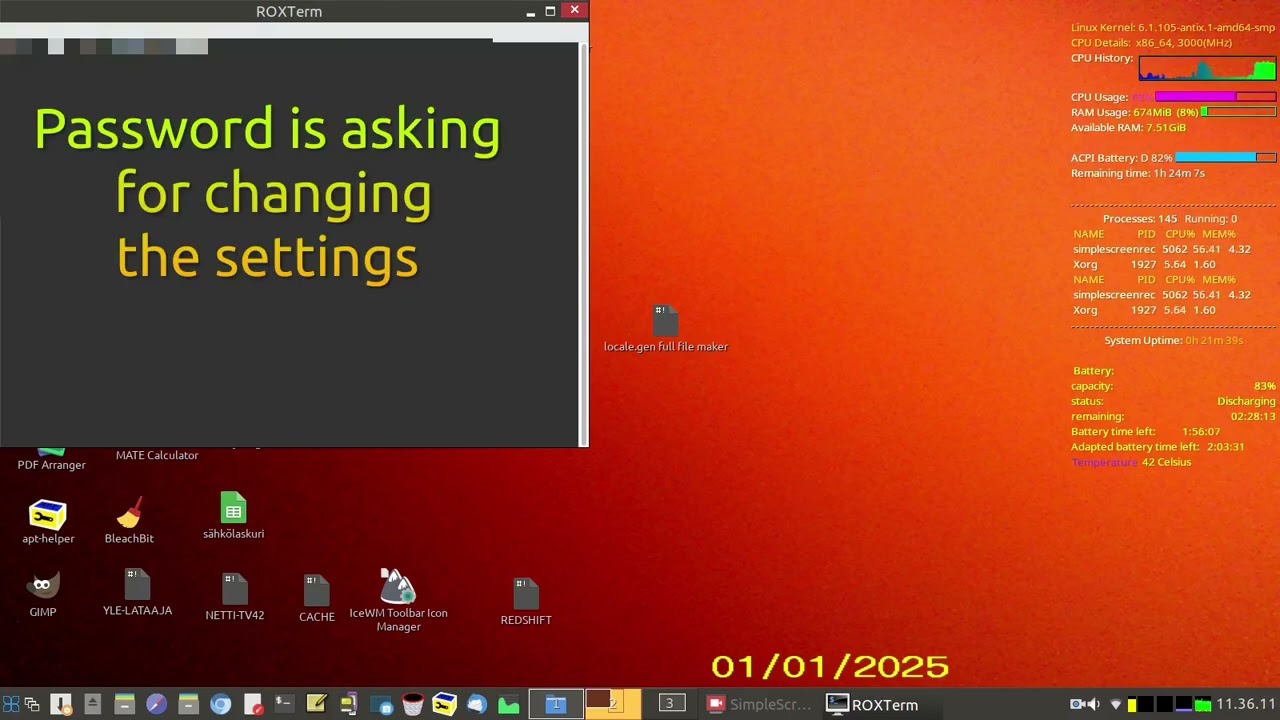Switch to workspace 2 in taskbar
This screenshot has width=1280, height=720.
coord(613,704)
